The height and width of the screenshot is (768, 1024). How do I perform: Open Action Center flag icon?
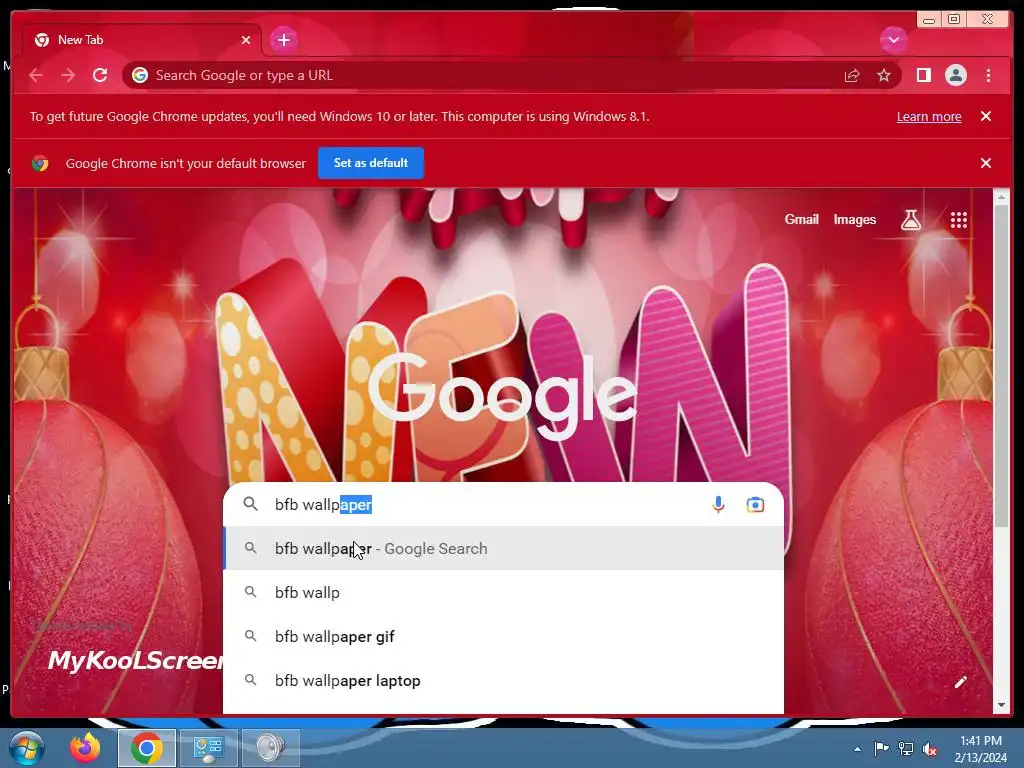click(x=881, y=748)
